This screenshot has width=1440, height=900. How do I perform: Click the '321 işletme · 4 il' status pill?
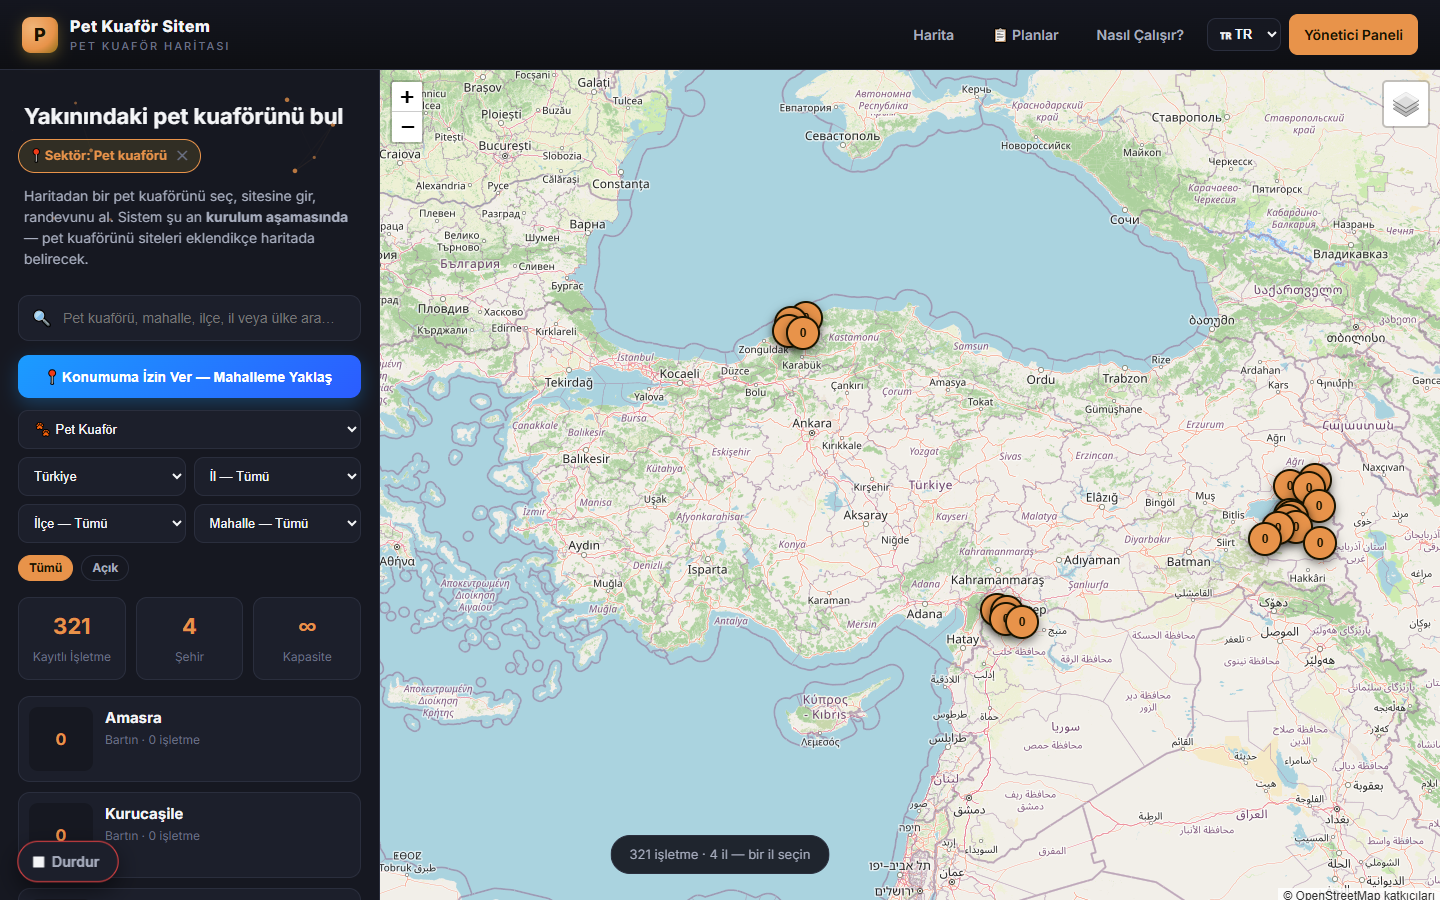click(x=720, y=854)
